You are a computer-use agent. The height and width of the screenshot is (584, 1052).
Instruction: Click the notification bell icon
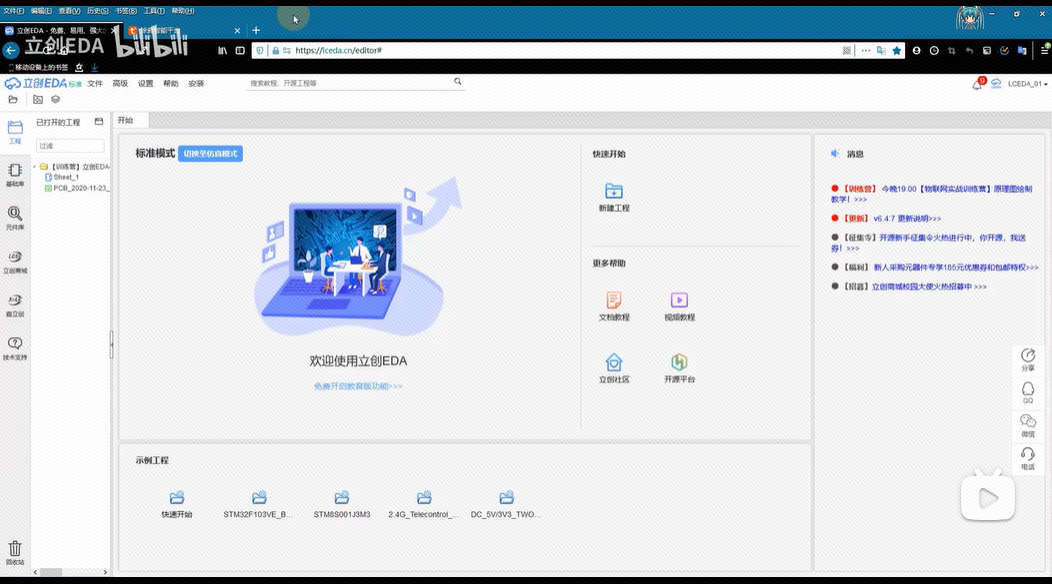click(x=977, y=84)
